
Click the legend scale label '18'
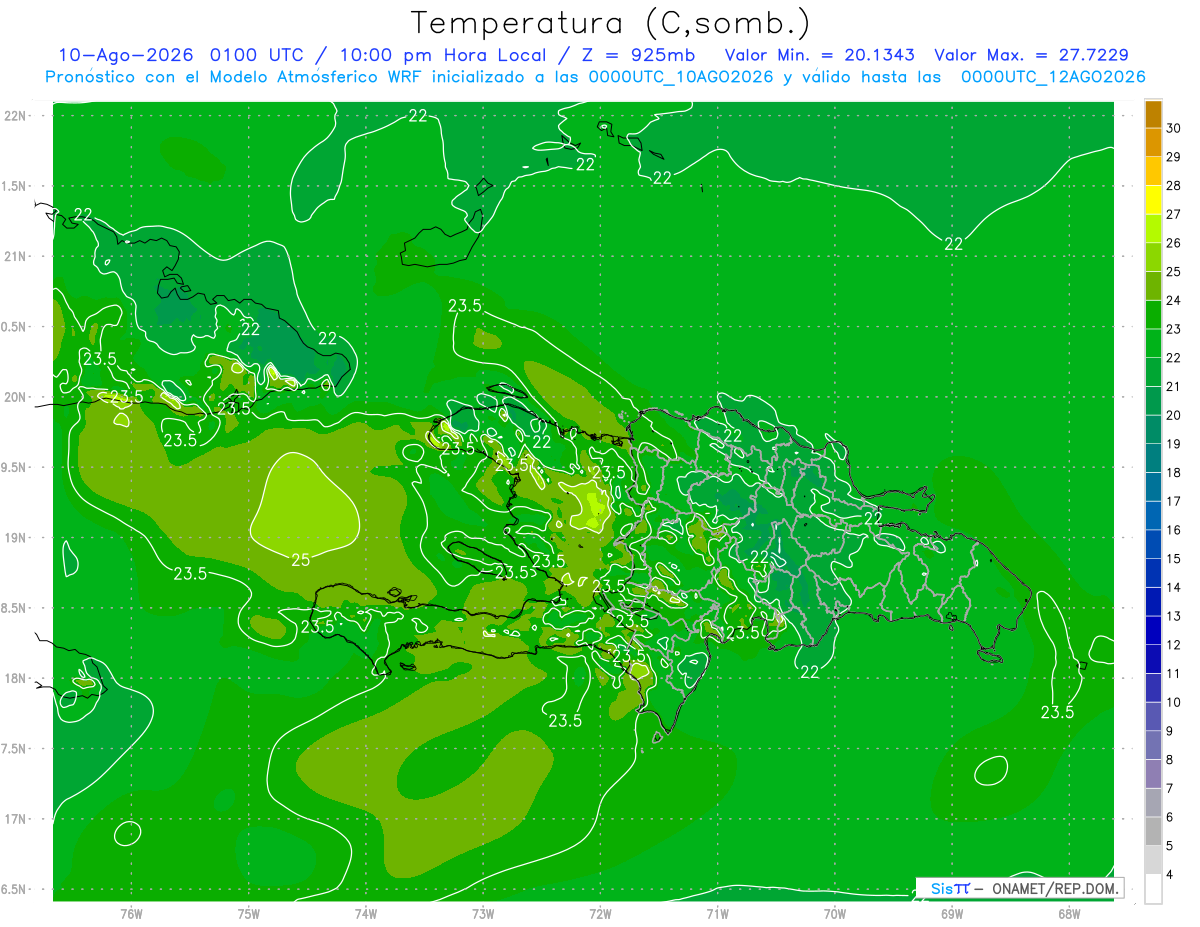(x=1175, y=472)
